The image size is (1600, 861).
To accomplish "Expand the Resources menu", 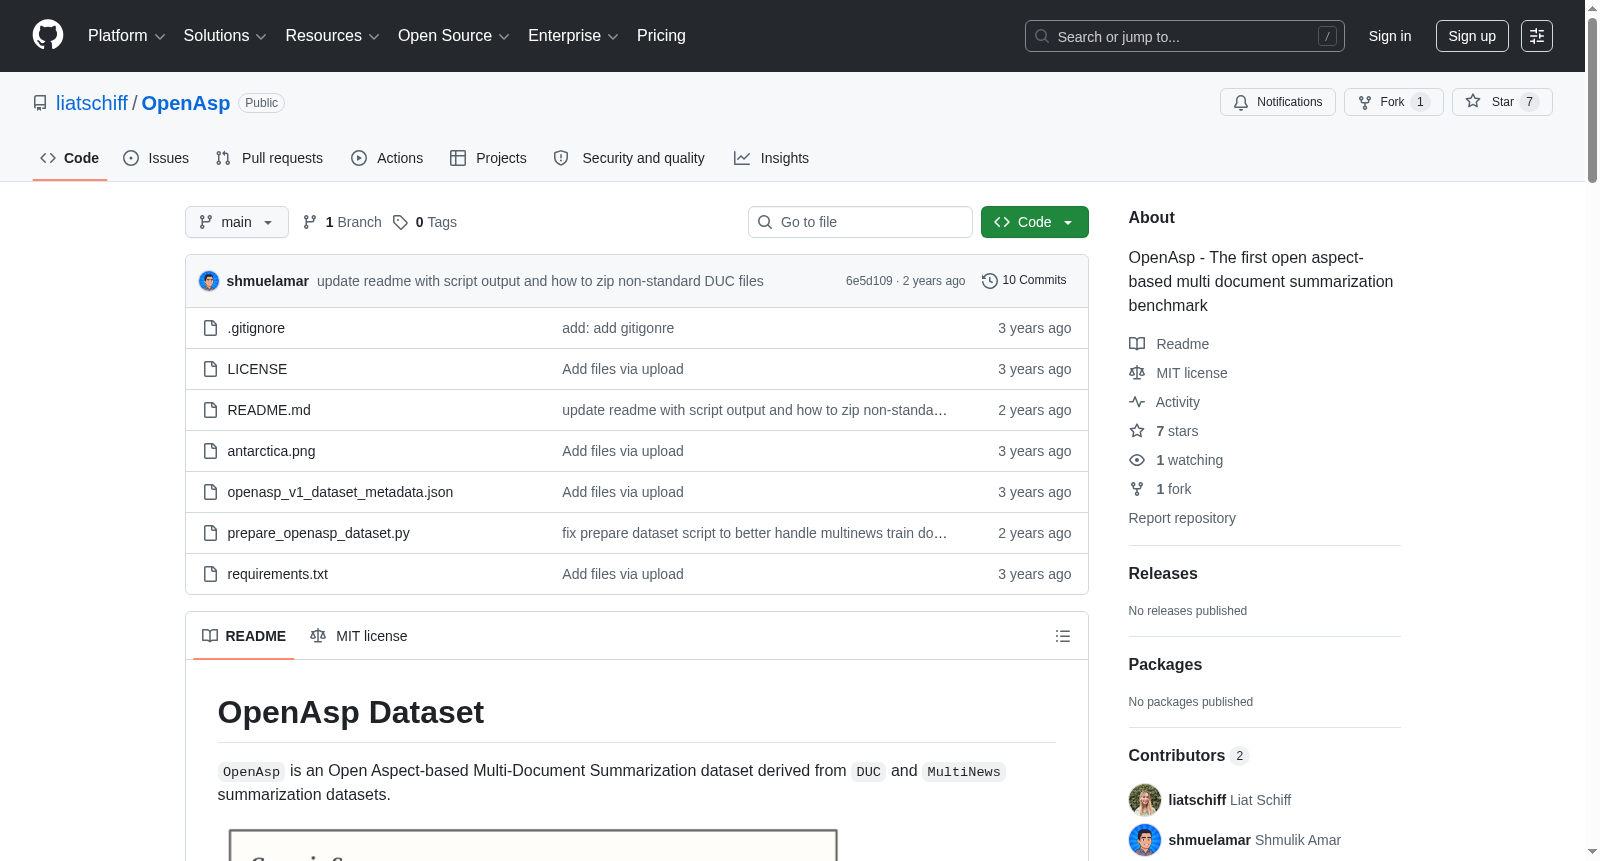I will (332, 36).
